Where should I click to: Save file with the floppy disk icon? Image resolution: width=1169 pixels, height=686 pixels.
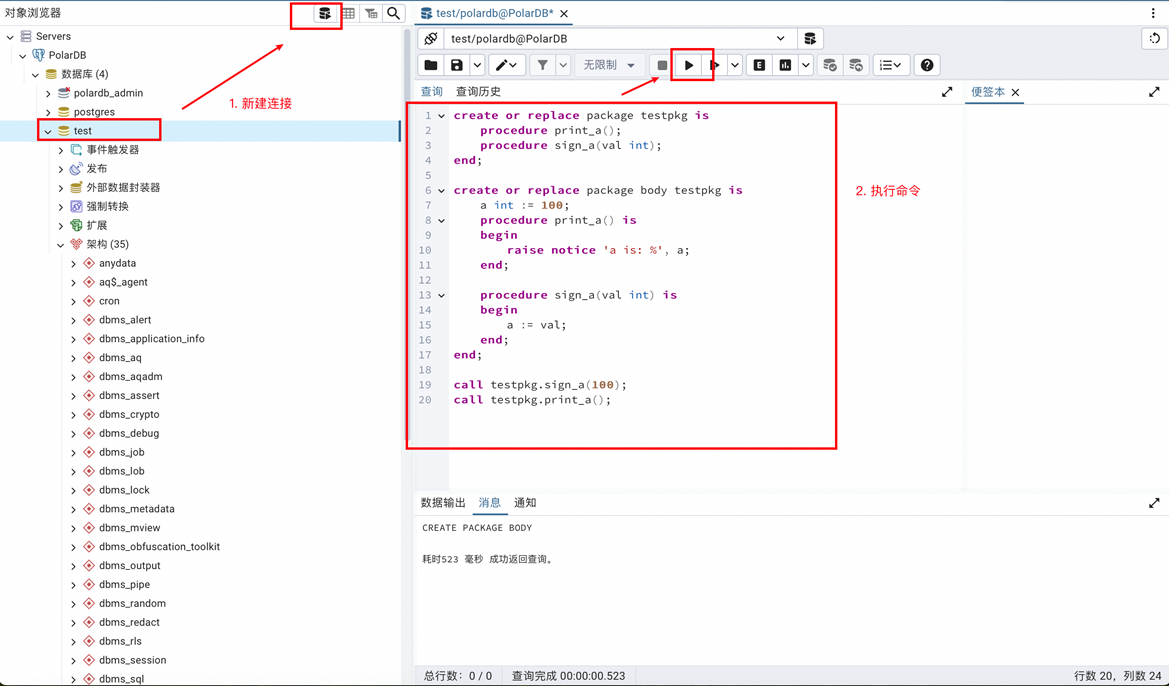(x=456, y=65)
